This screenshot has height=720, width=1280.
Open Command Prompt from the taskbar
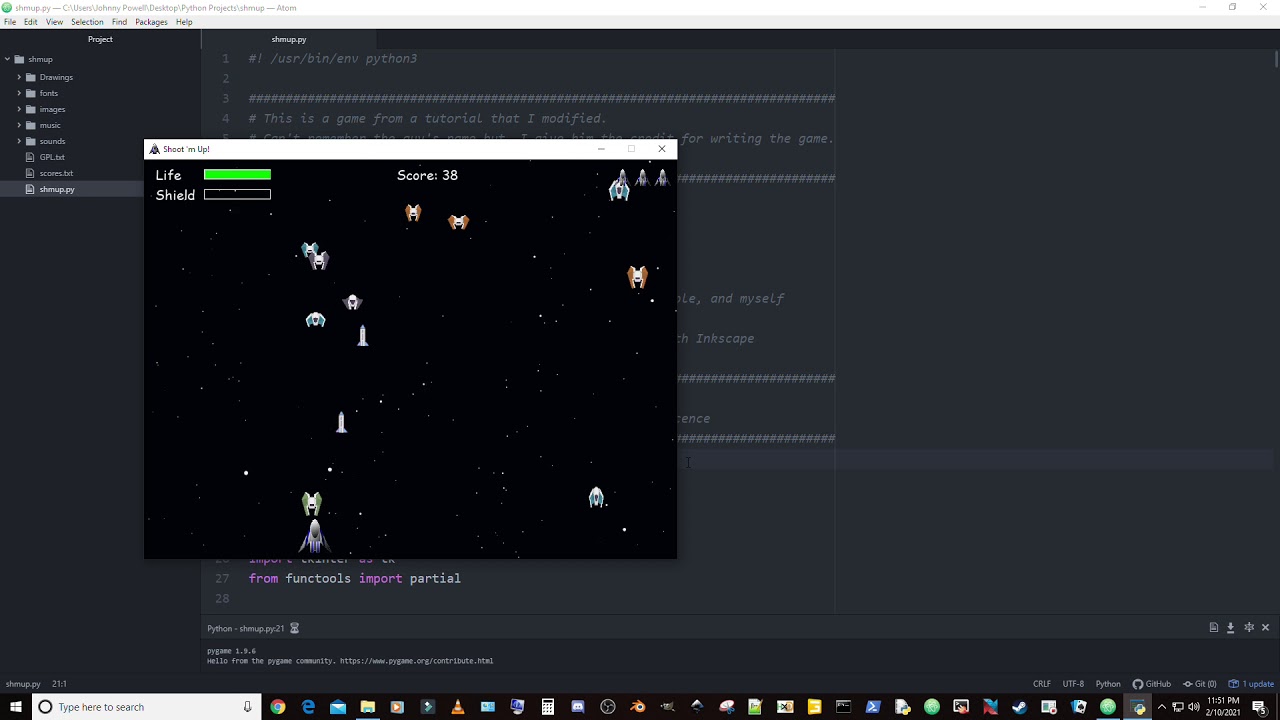click(x=843, y=707)
